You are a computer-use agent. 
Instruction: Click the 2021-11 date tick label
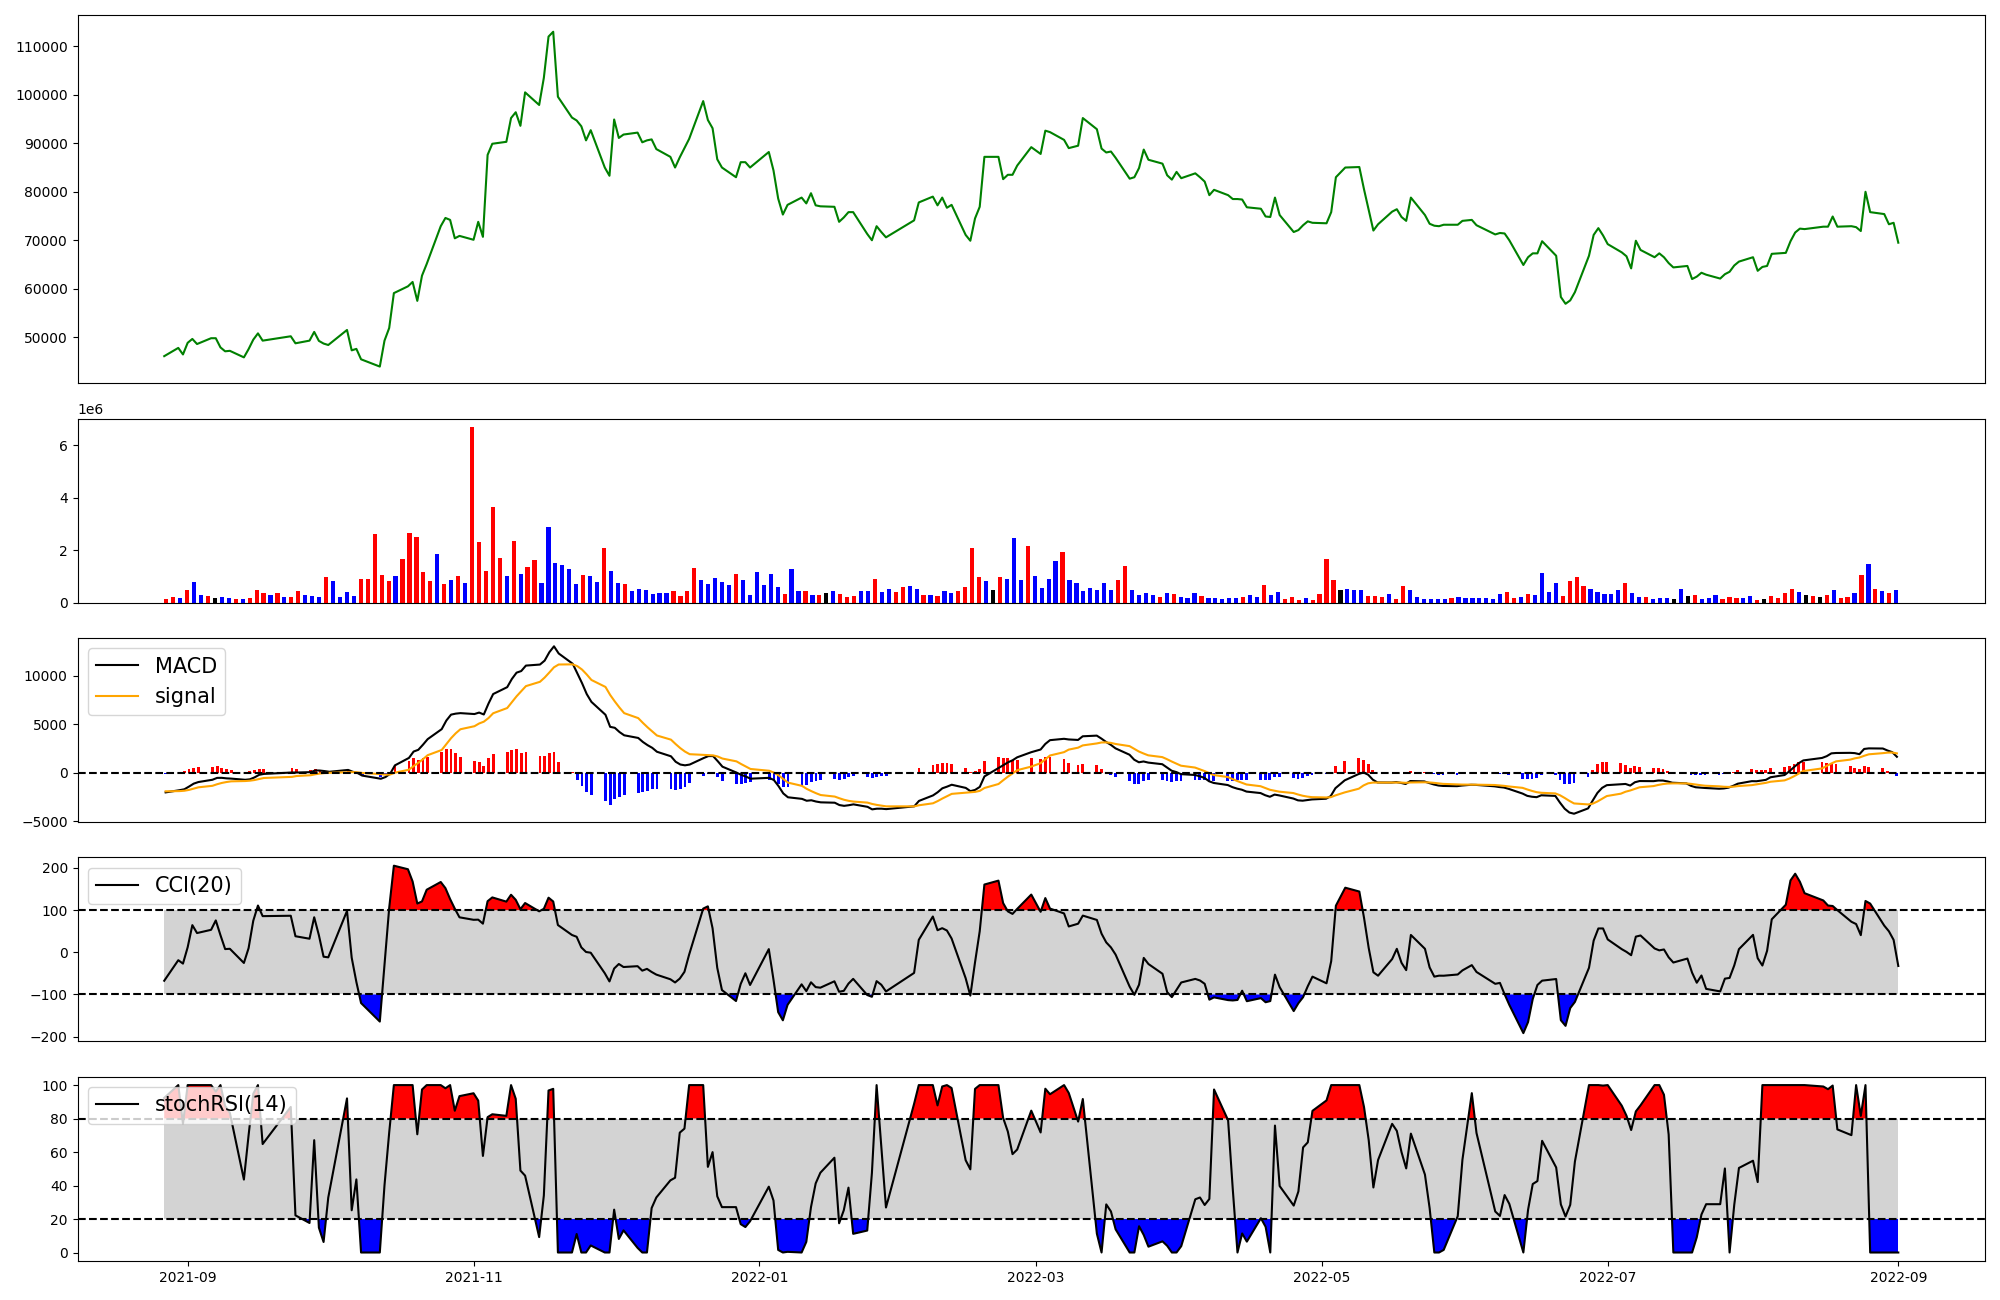[x=473, y=1277]
